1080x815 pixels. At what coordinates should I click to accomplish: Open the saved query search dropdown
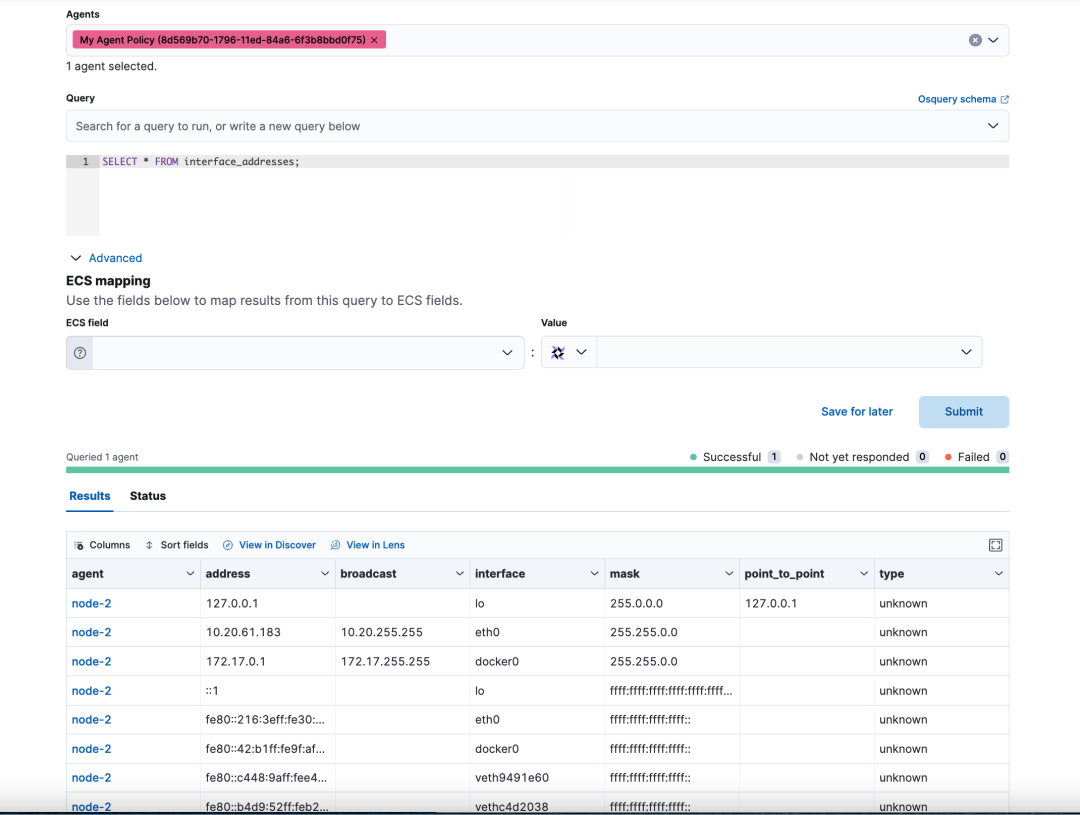[537, 126]
